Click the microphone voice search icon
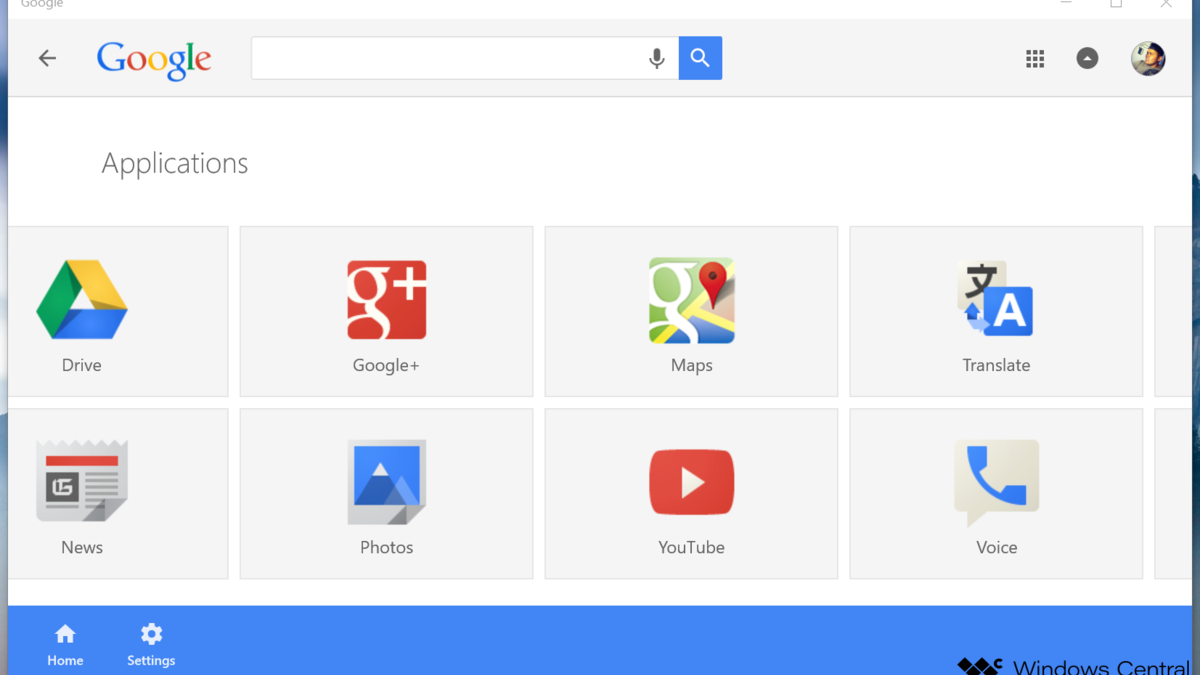1200x675 pixels. click(657, 59)
